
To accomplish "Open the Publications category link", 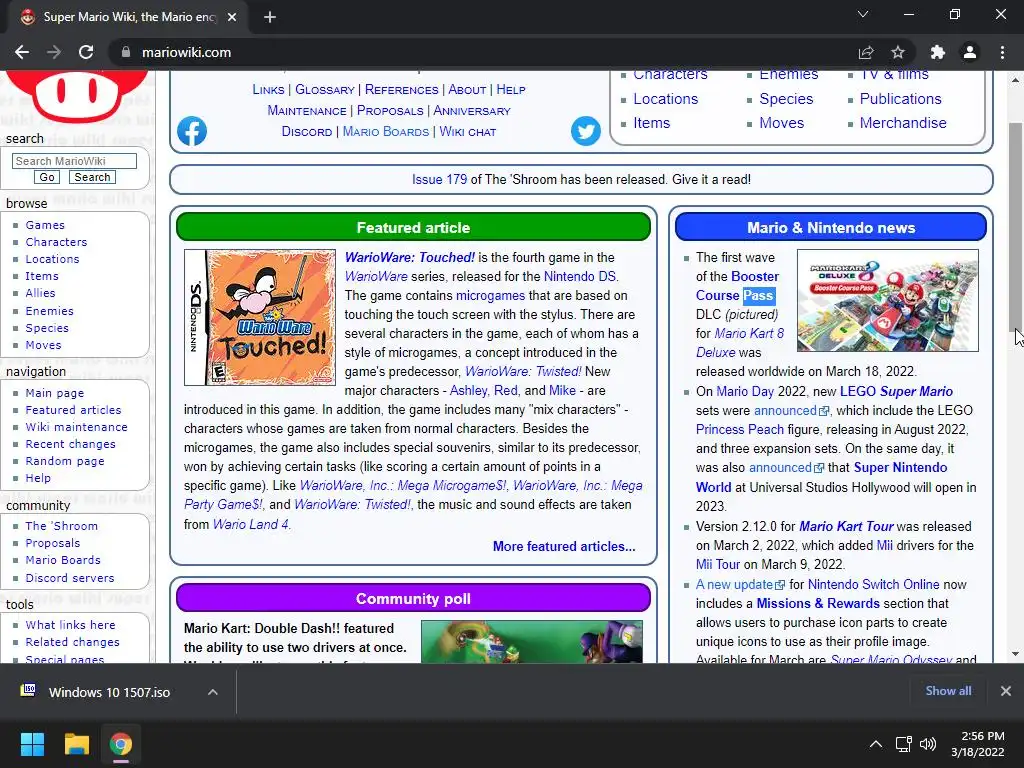I will pos(901,99).
